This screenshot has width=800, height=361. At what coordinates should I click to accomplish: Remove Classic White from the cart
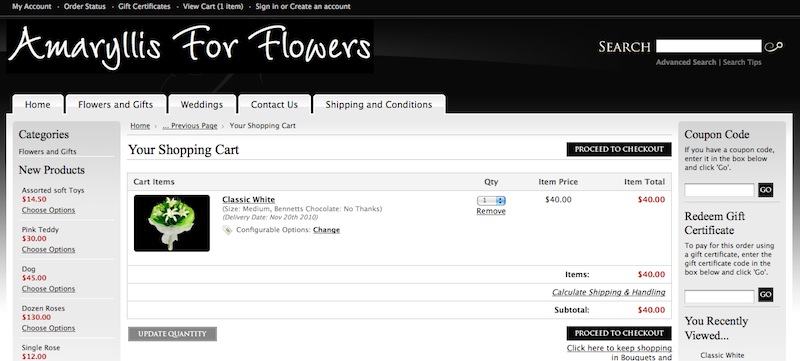[491, 211]
